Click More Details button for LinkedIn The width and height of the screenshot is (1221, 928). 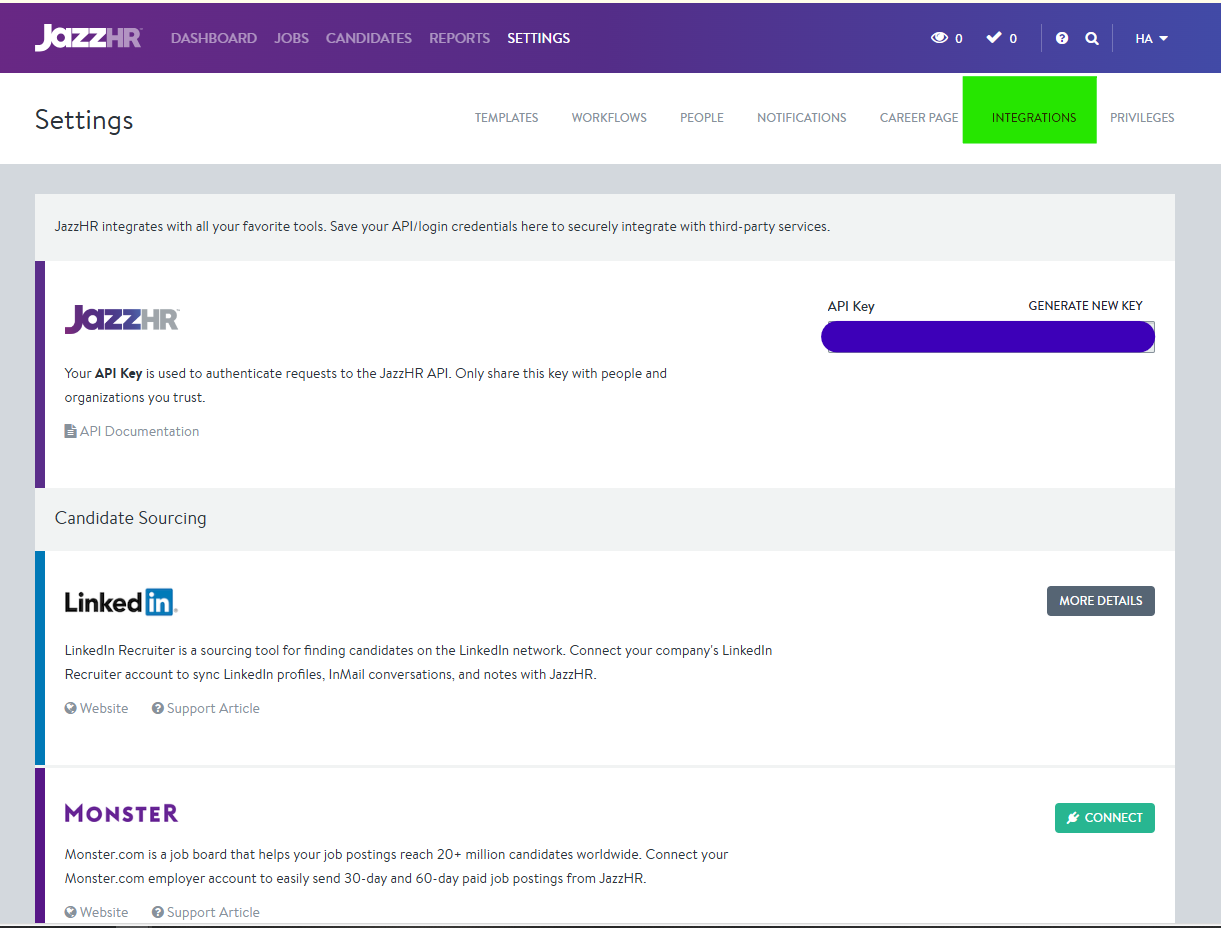click(1100, 601)
